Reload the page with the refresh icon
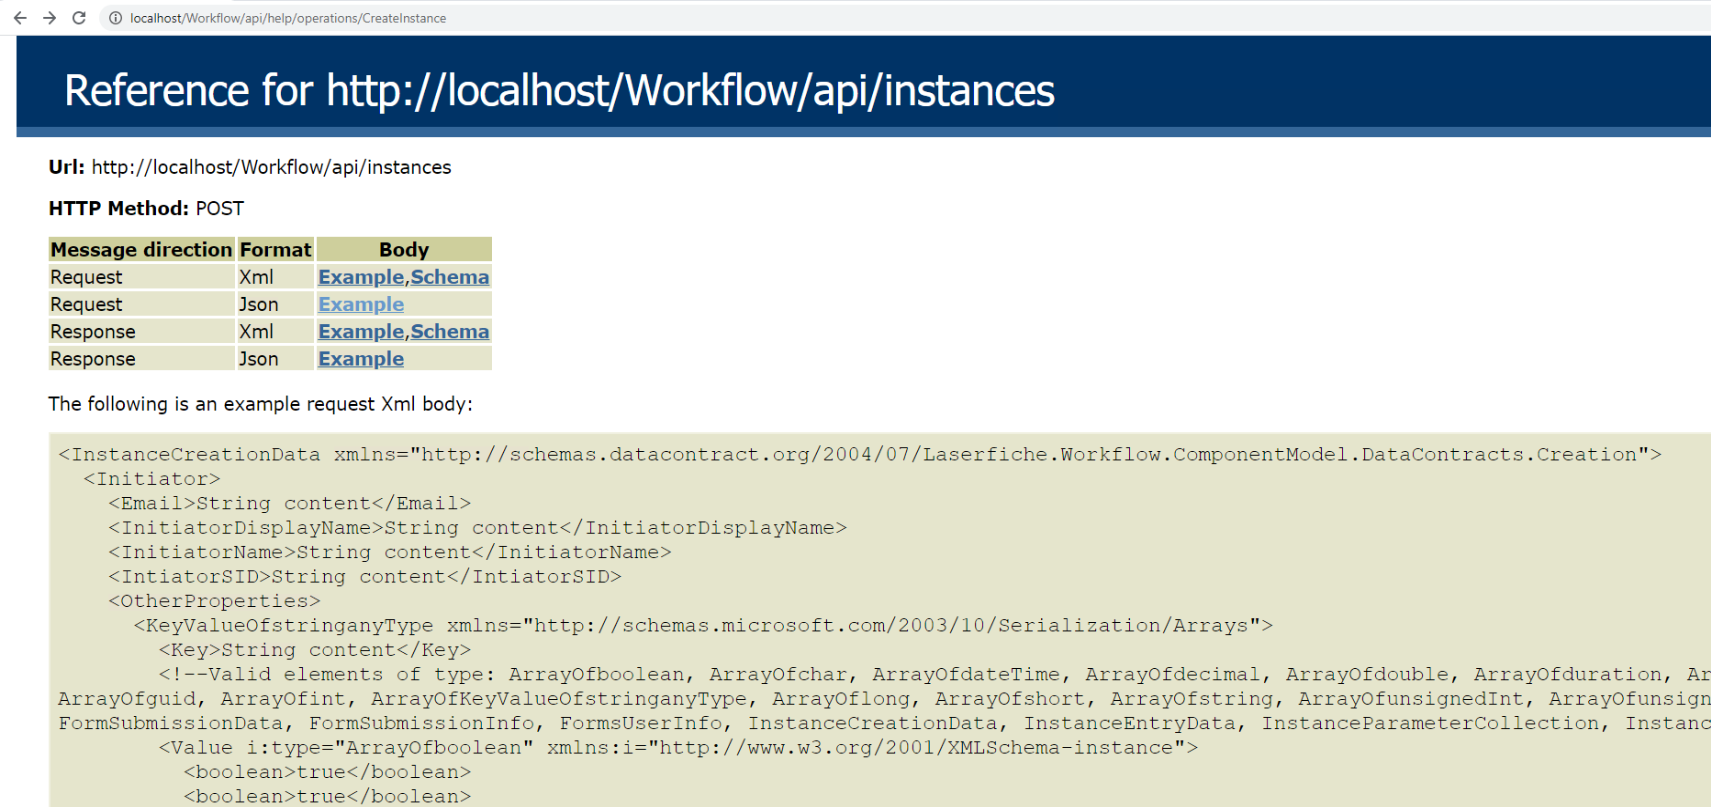 79,18
